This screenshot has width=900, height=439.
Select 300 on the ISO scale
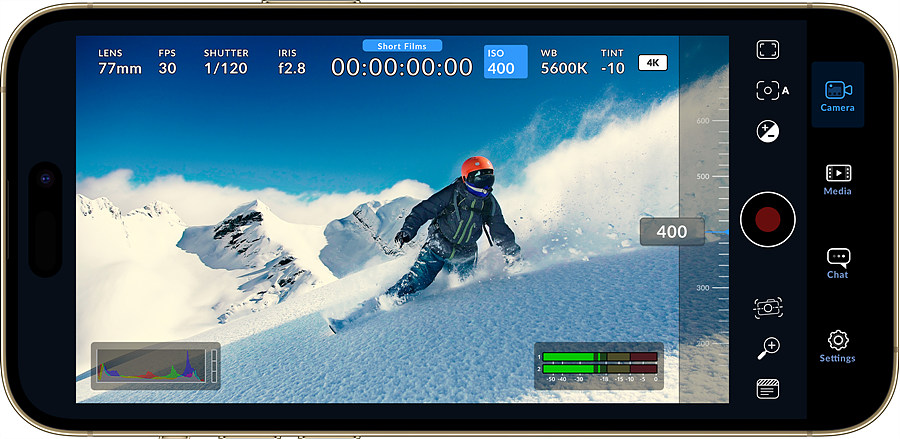703,288
